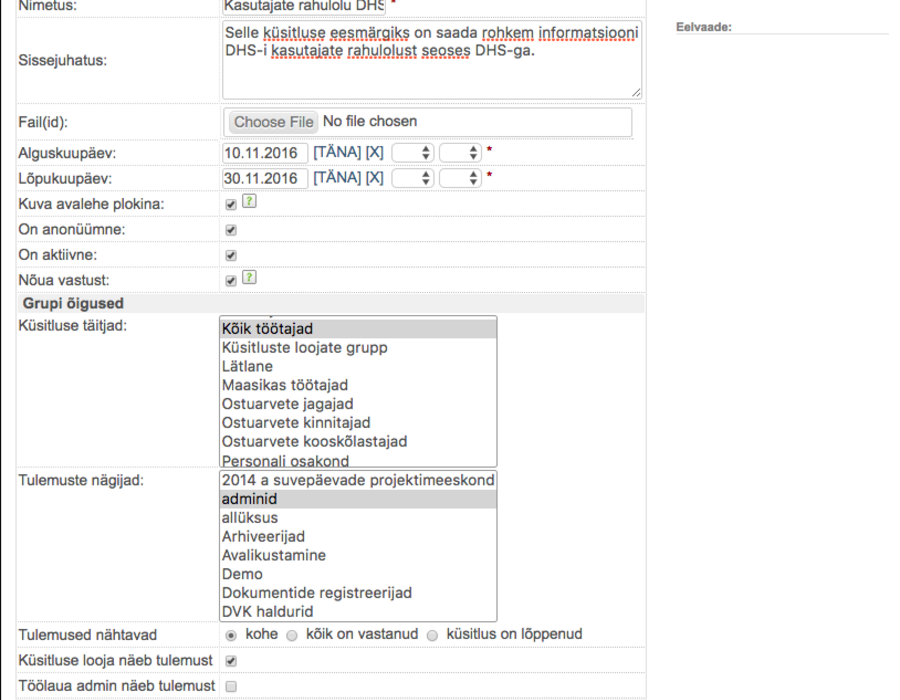
Task: Select the 'kohe' radio button
Action: [x=231, y=635]
